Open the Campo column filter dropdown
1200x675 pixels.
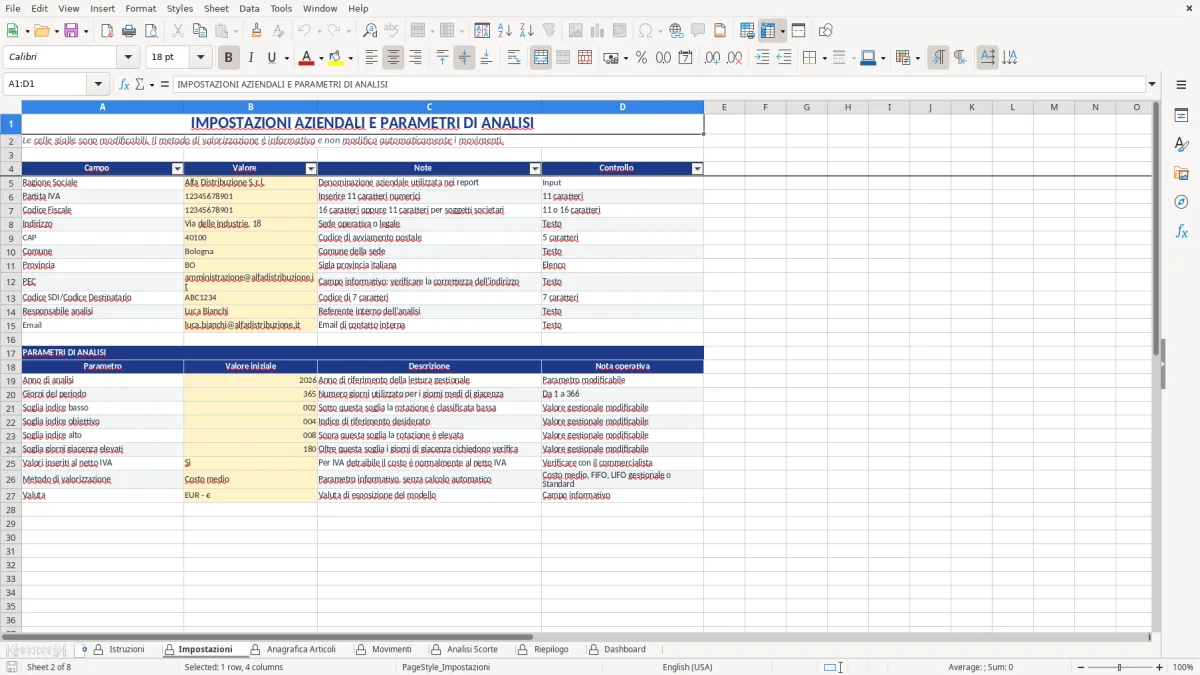(x=178, y=169)
